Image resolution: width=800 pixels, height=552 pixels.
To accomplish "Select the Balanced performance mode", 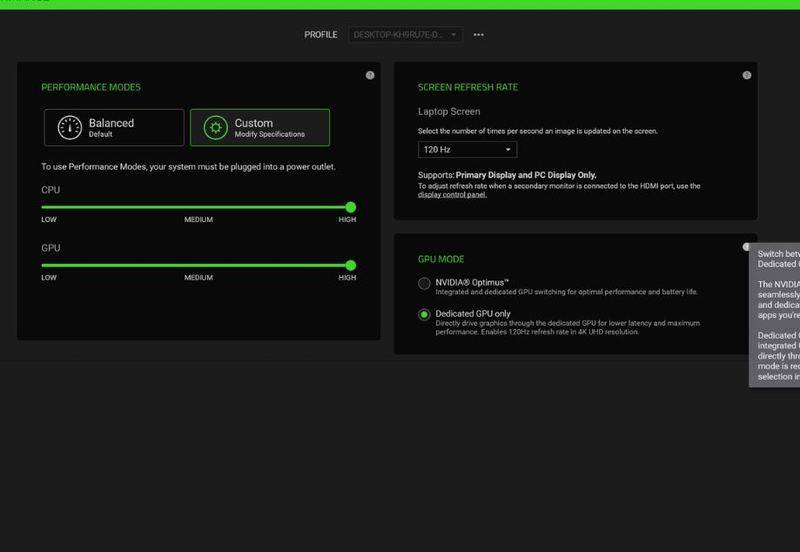I will 114,128.
